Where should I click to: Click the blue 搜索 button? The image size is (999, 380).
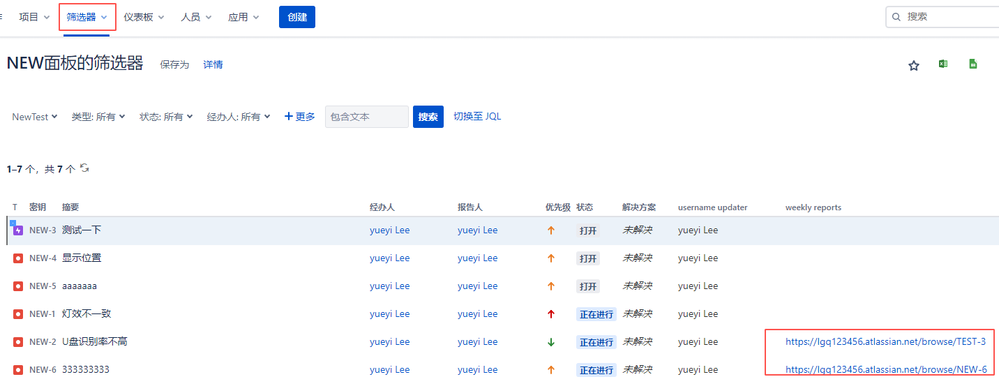coord(428,117)
